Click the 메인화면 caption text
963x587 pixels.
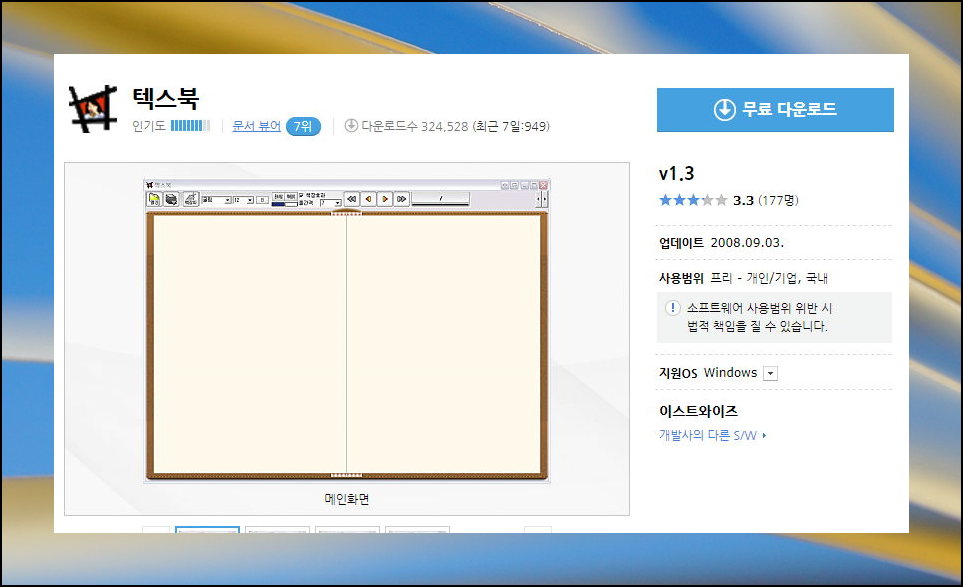[x=347, y=499]
